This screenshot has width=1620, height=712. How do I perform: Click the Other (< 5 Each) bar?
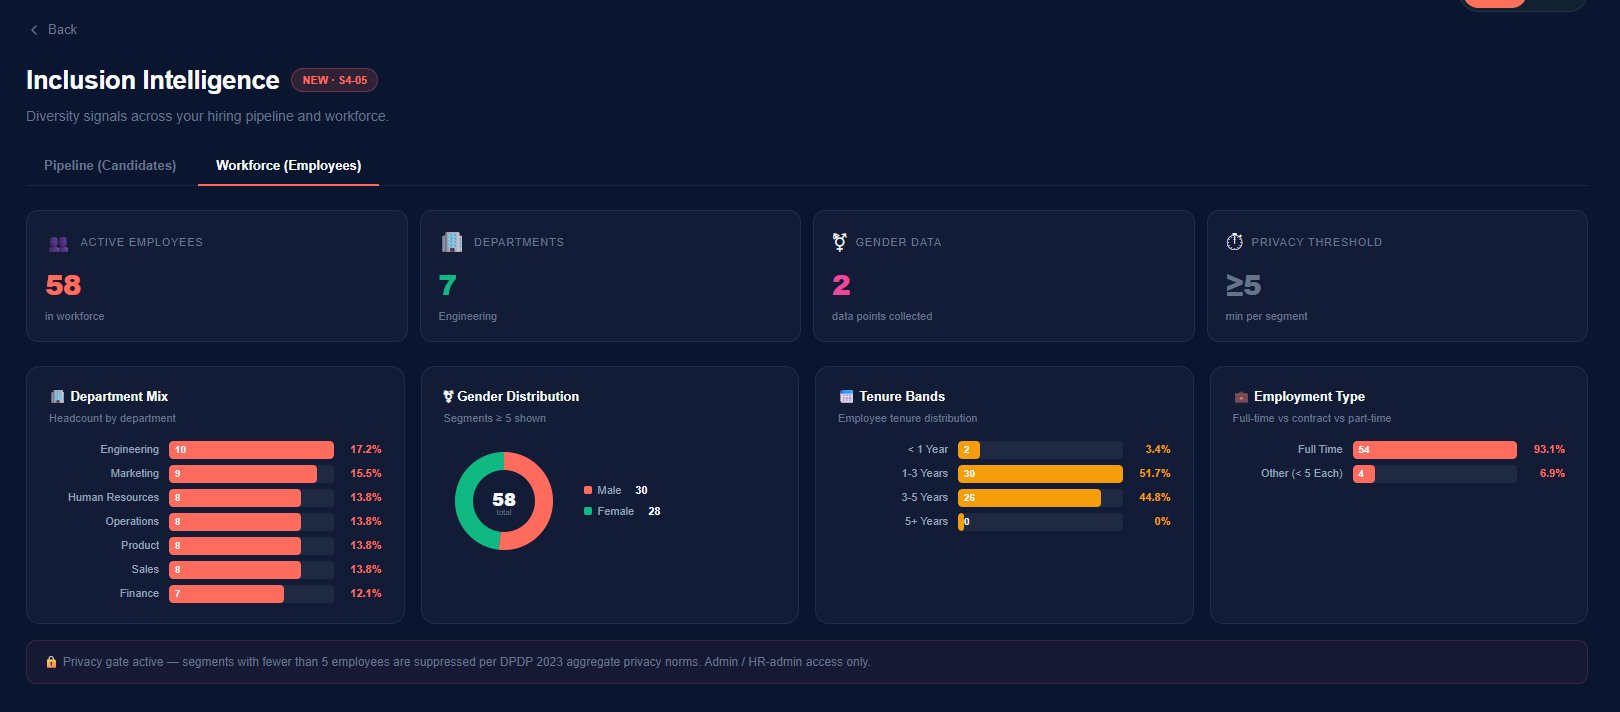click(x=1364, y=474)
